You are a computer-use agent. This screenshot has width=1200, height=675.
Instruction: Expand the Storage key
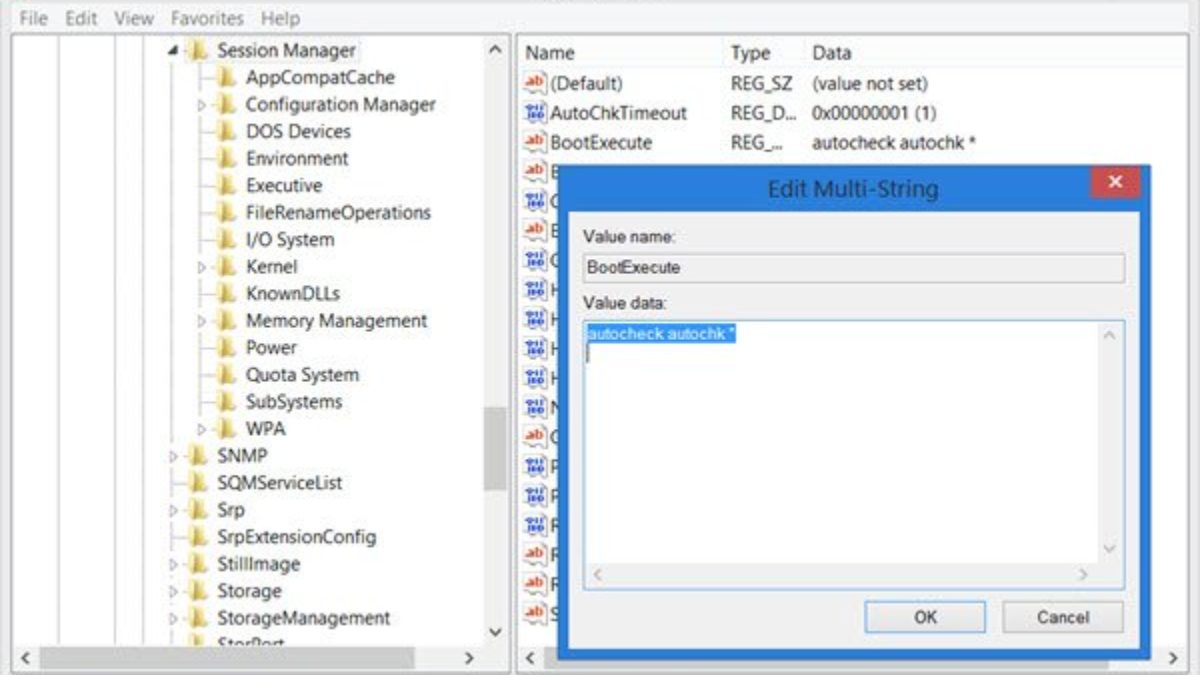point(174,591)
